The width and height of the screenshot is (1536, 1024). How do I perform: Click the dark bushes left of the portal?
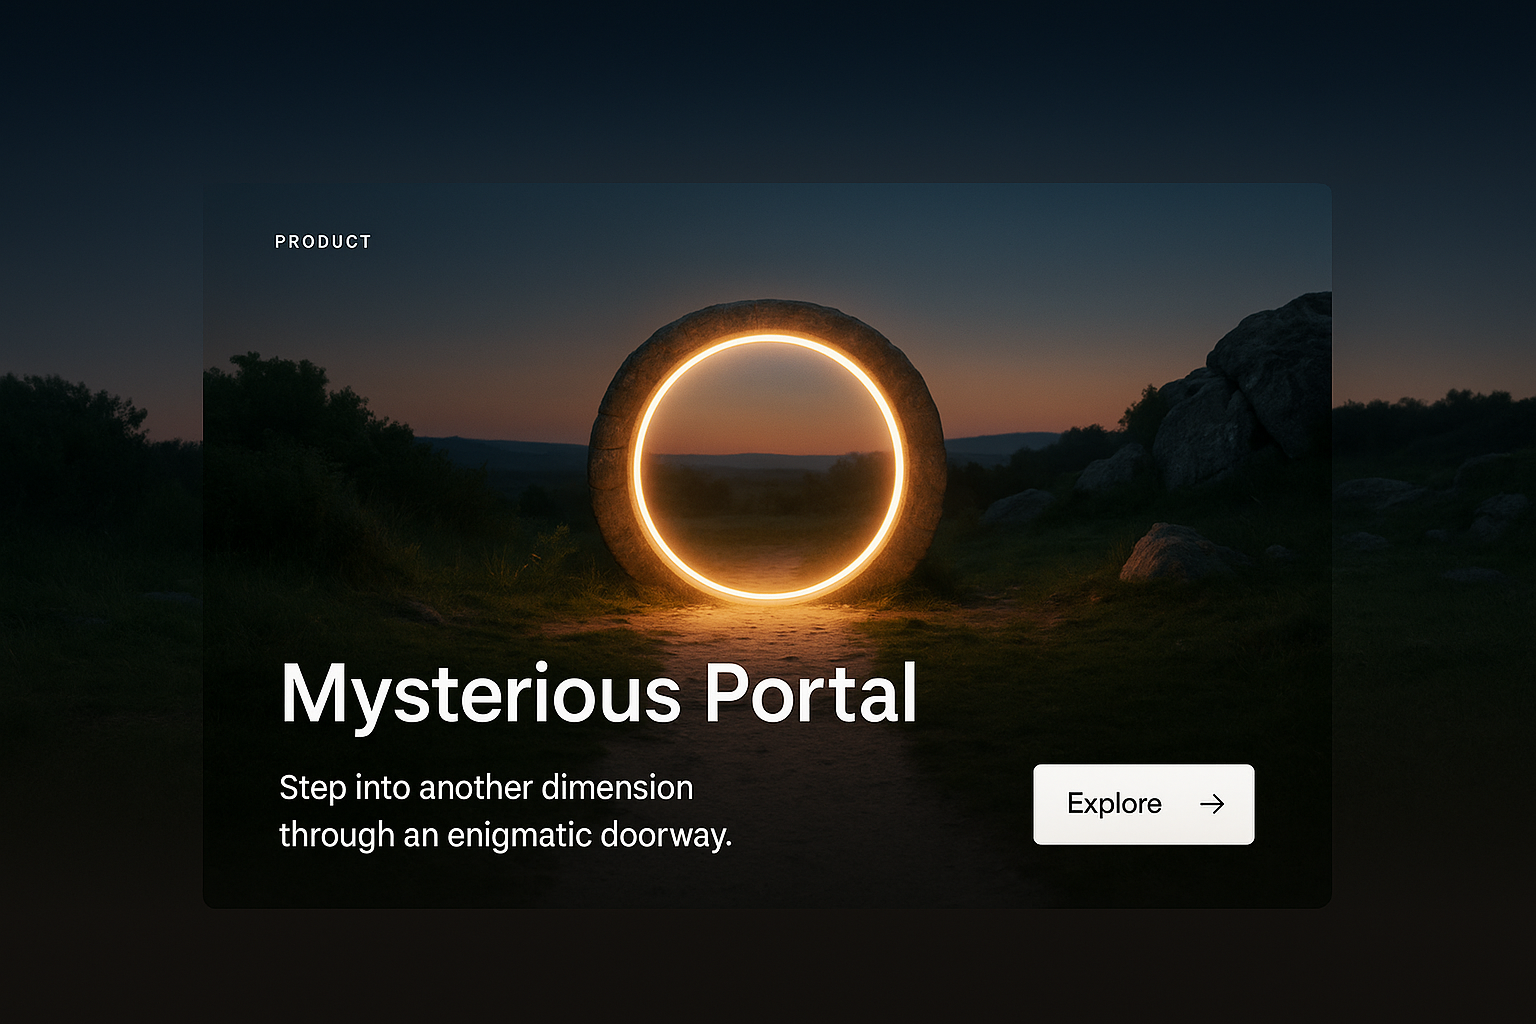[x=300, y=430]
